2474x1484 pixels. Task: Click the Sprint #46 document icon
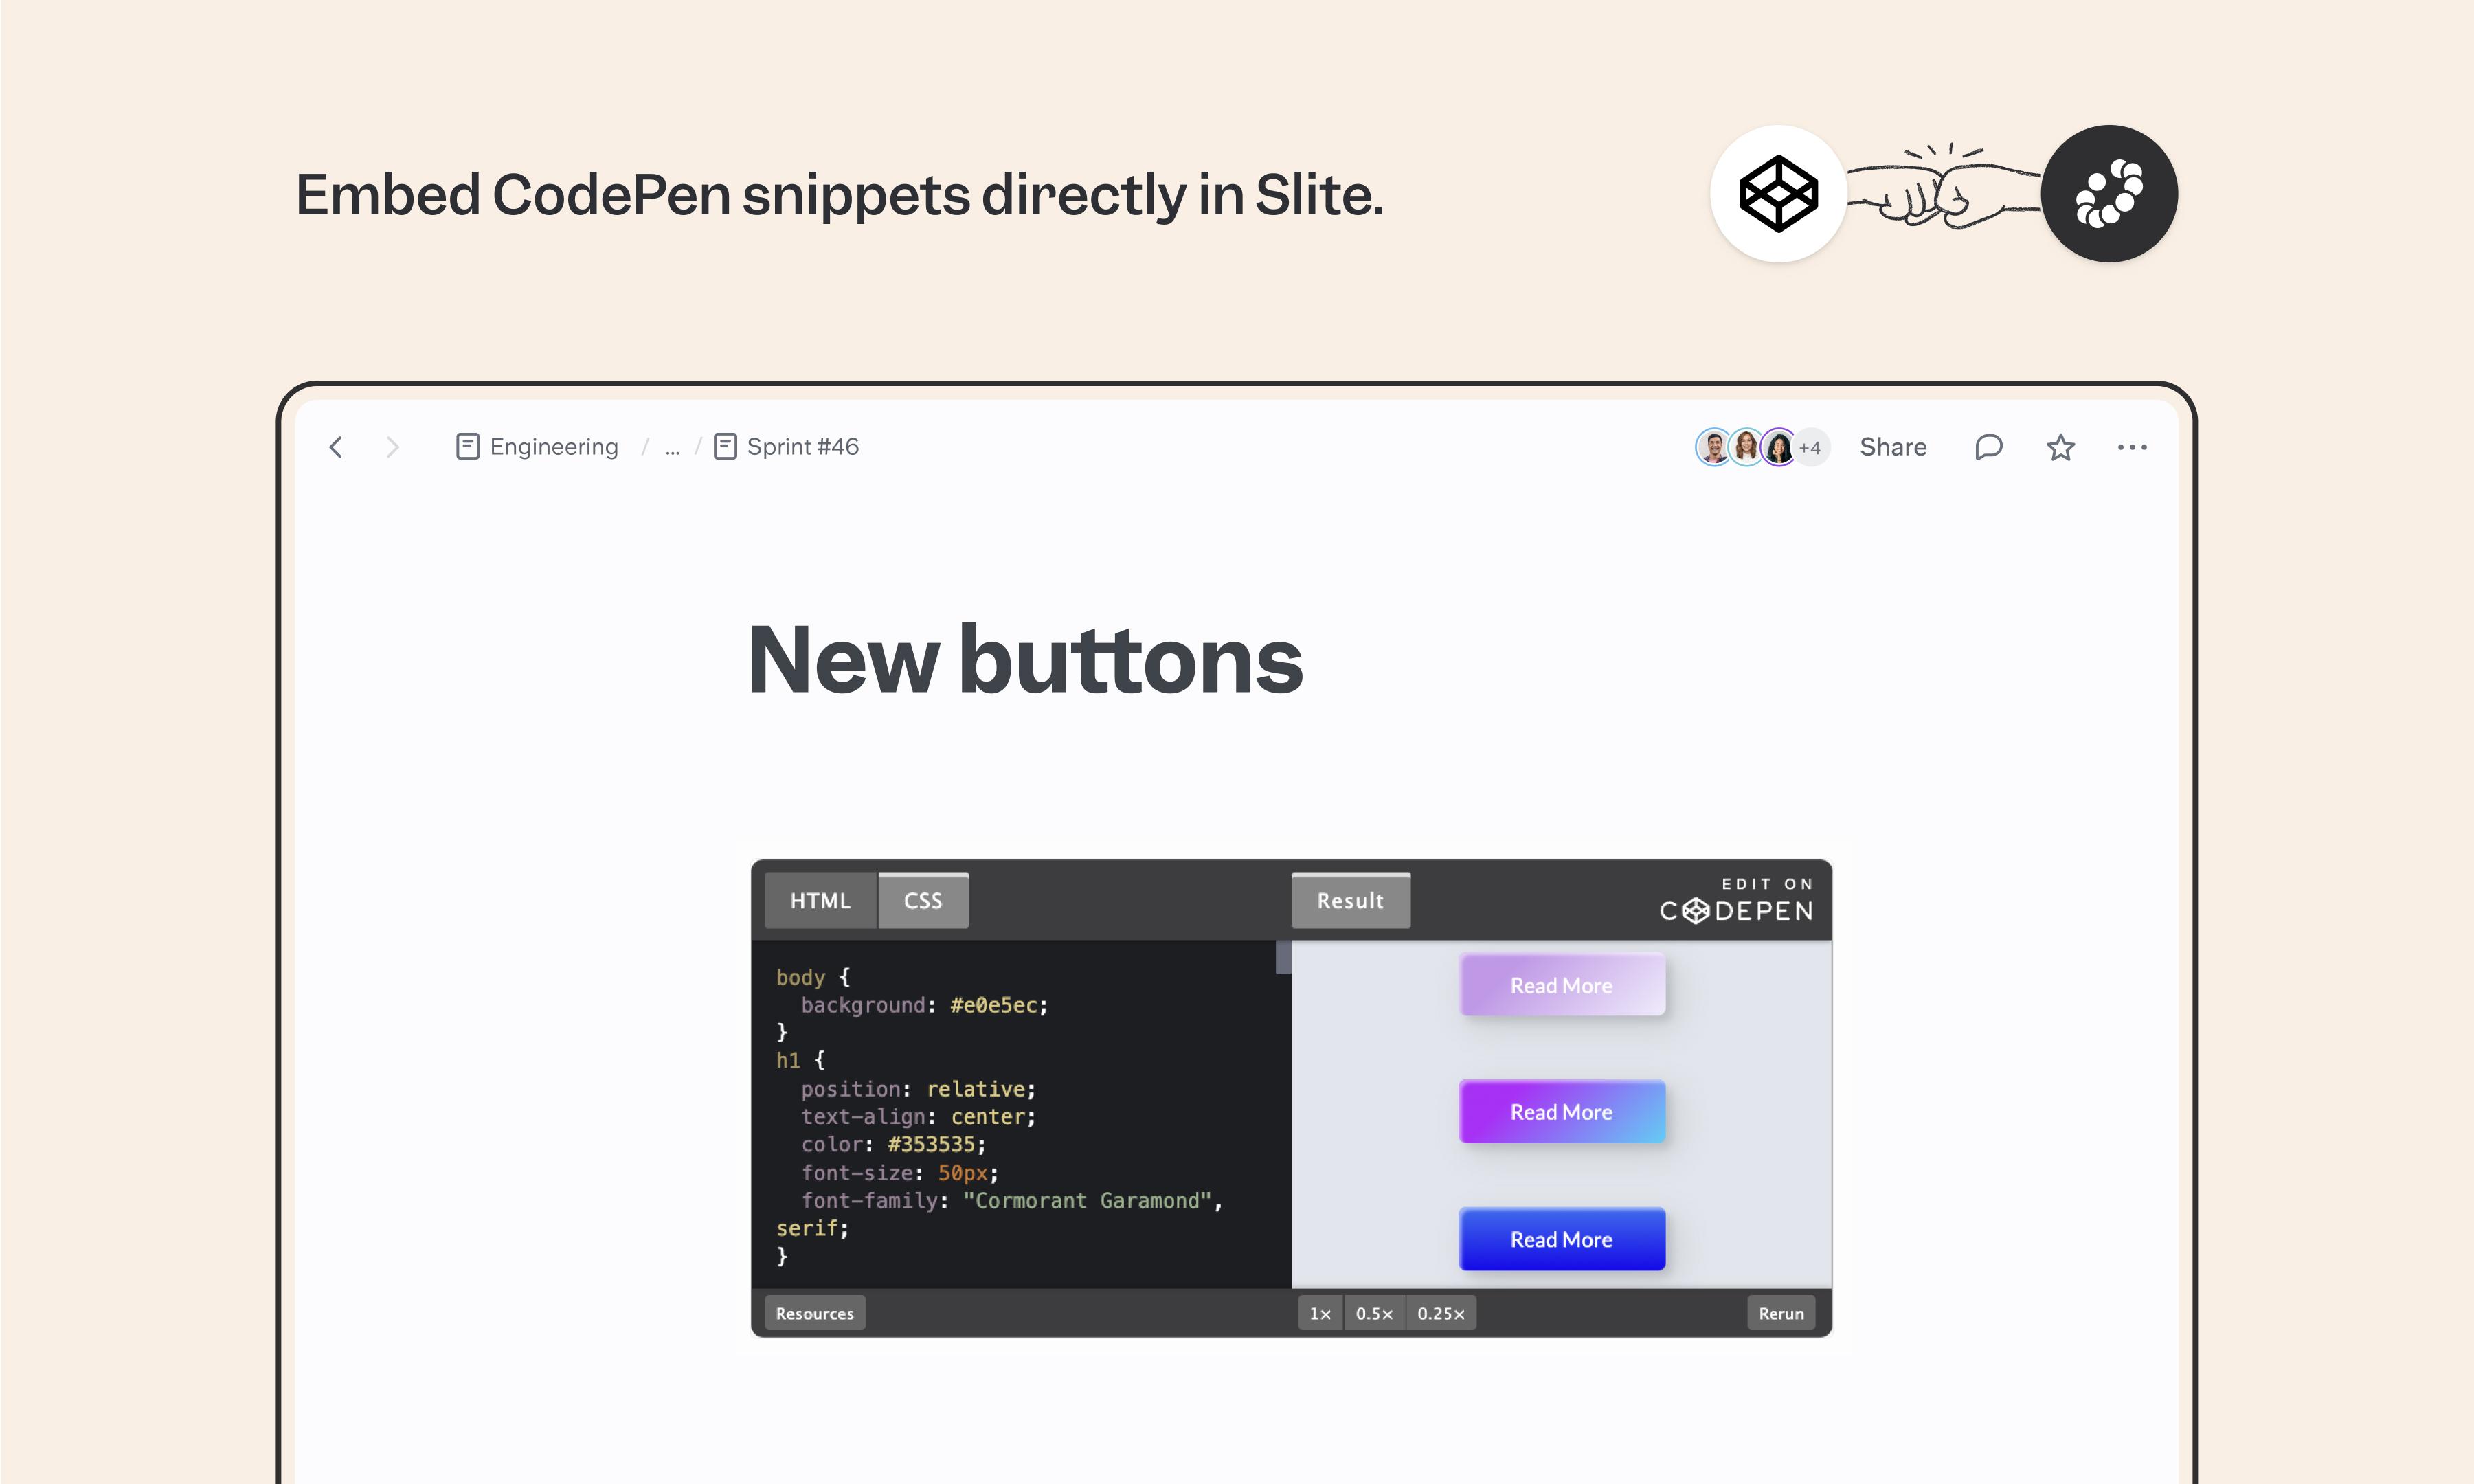coord(725,446)
